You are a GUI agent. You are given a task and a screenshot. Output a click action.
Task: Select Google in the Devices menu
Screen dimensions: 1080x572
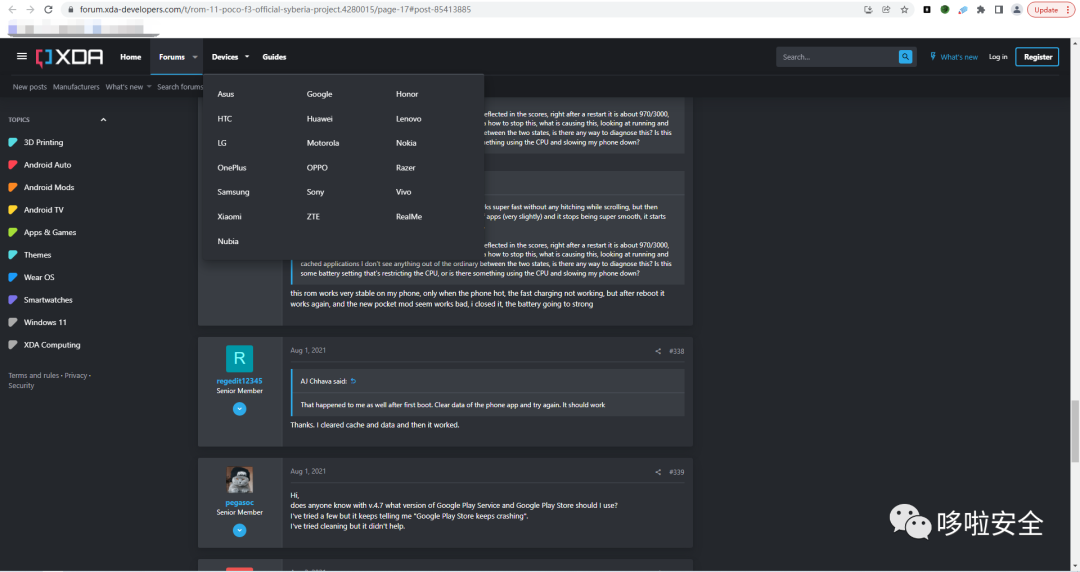pos(320,94)
